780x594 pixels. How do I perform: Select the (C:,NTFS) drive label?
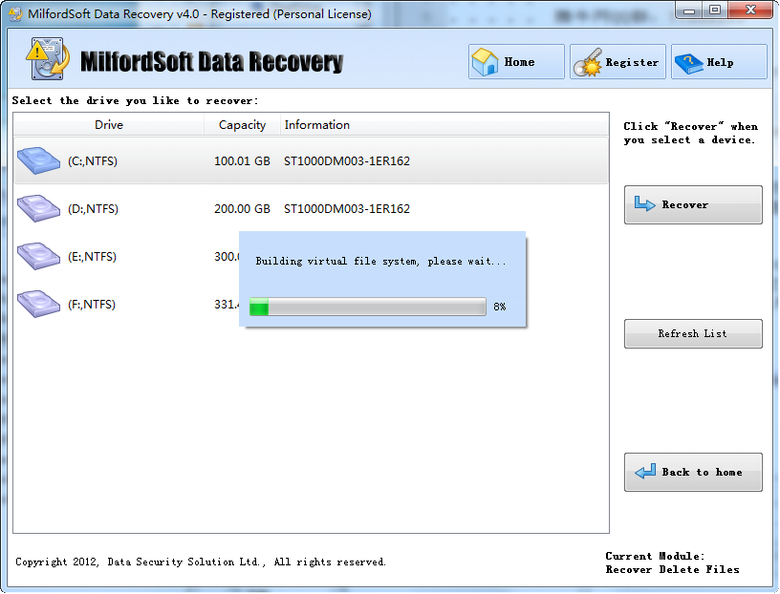click(93, 161)
